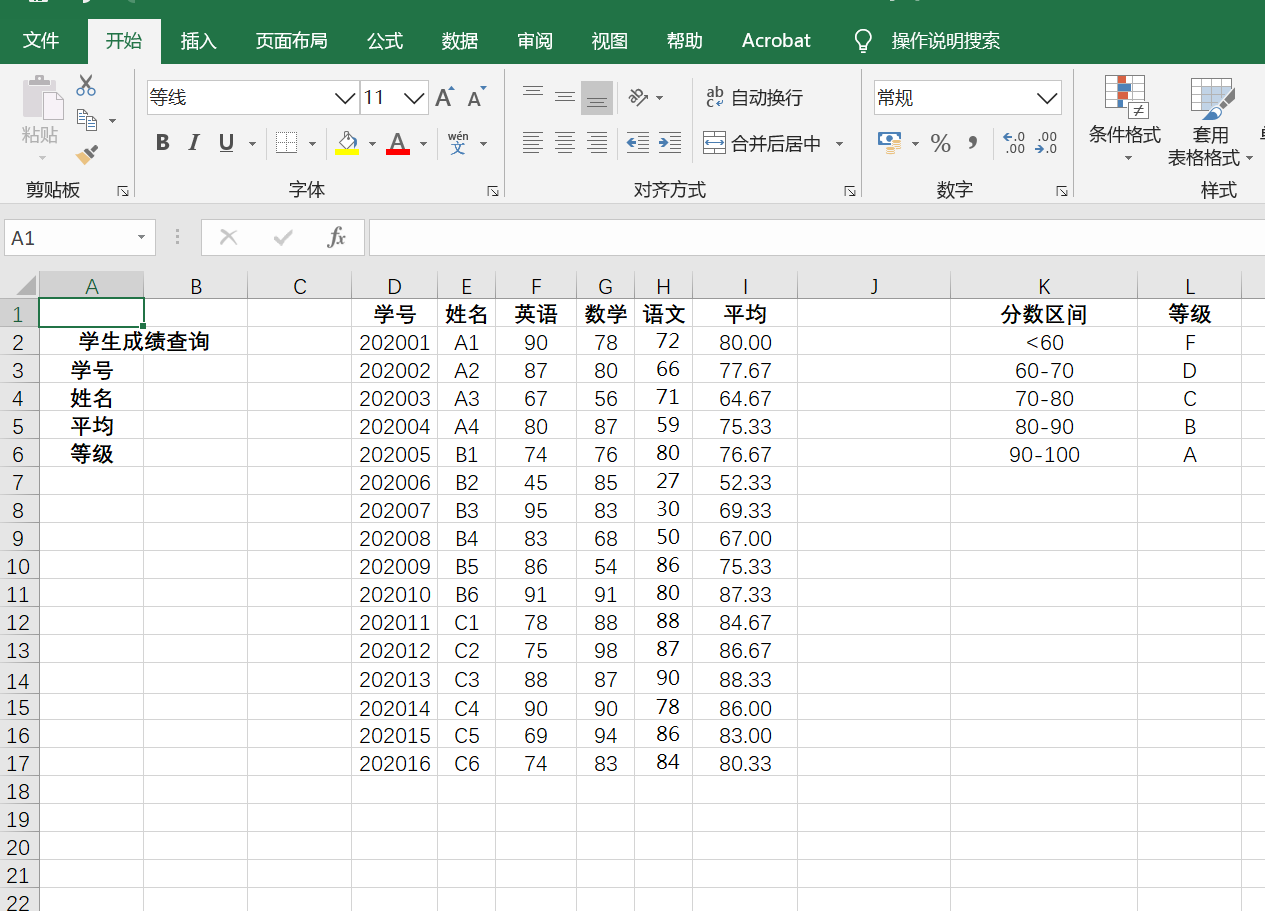Apply yellow fill color bucket
The height and width of the screenshot is (911, 1265).
pyautogui.click(x=347, y=143)
